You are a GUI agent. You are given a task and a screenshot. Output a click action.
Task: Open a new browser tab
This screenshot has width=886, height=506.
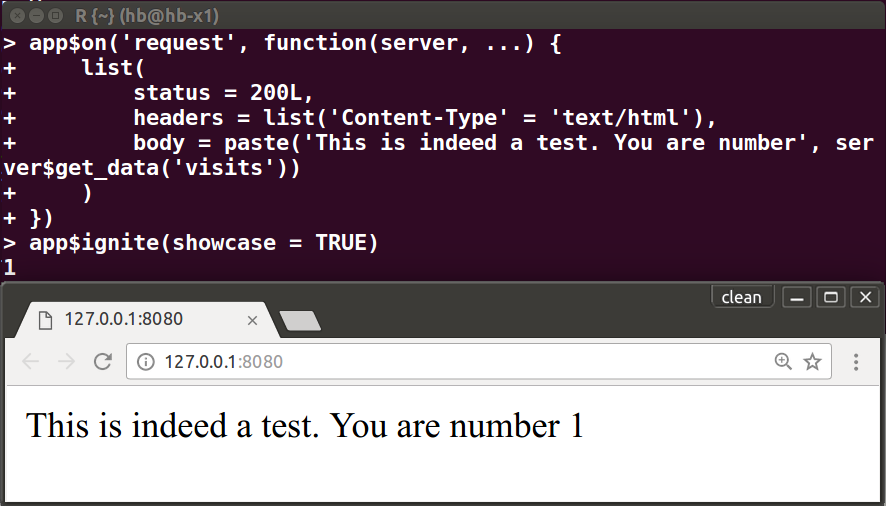pos(300,320)
